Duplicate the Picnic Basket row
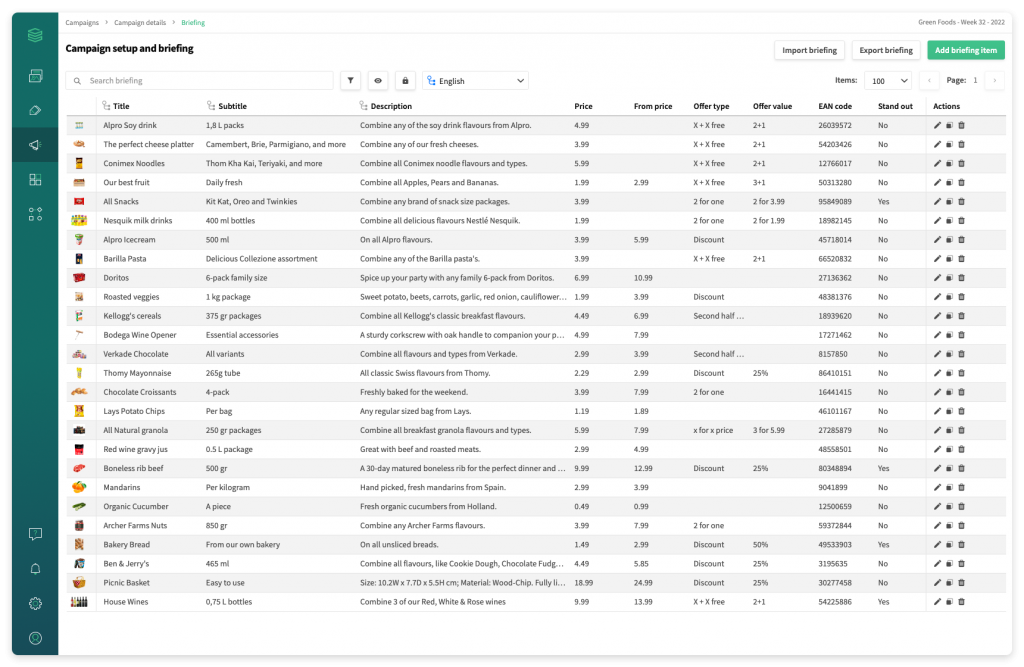The image size is (1024, 667). (950, 583)
